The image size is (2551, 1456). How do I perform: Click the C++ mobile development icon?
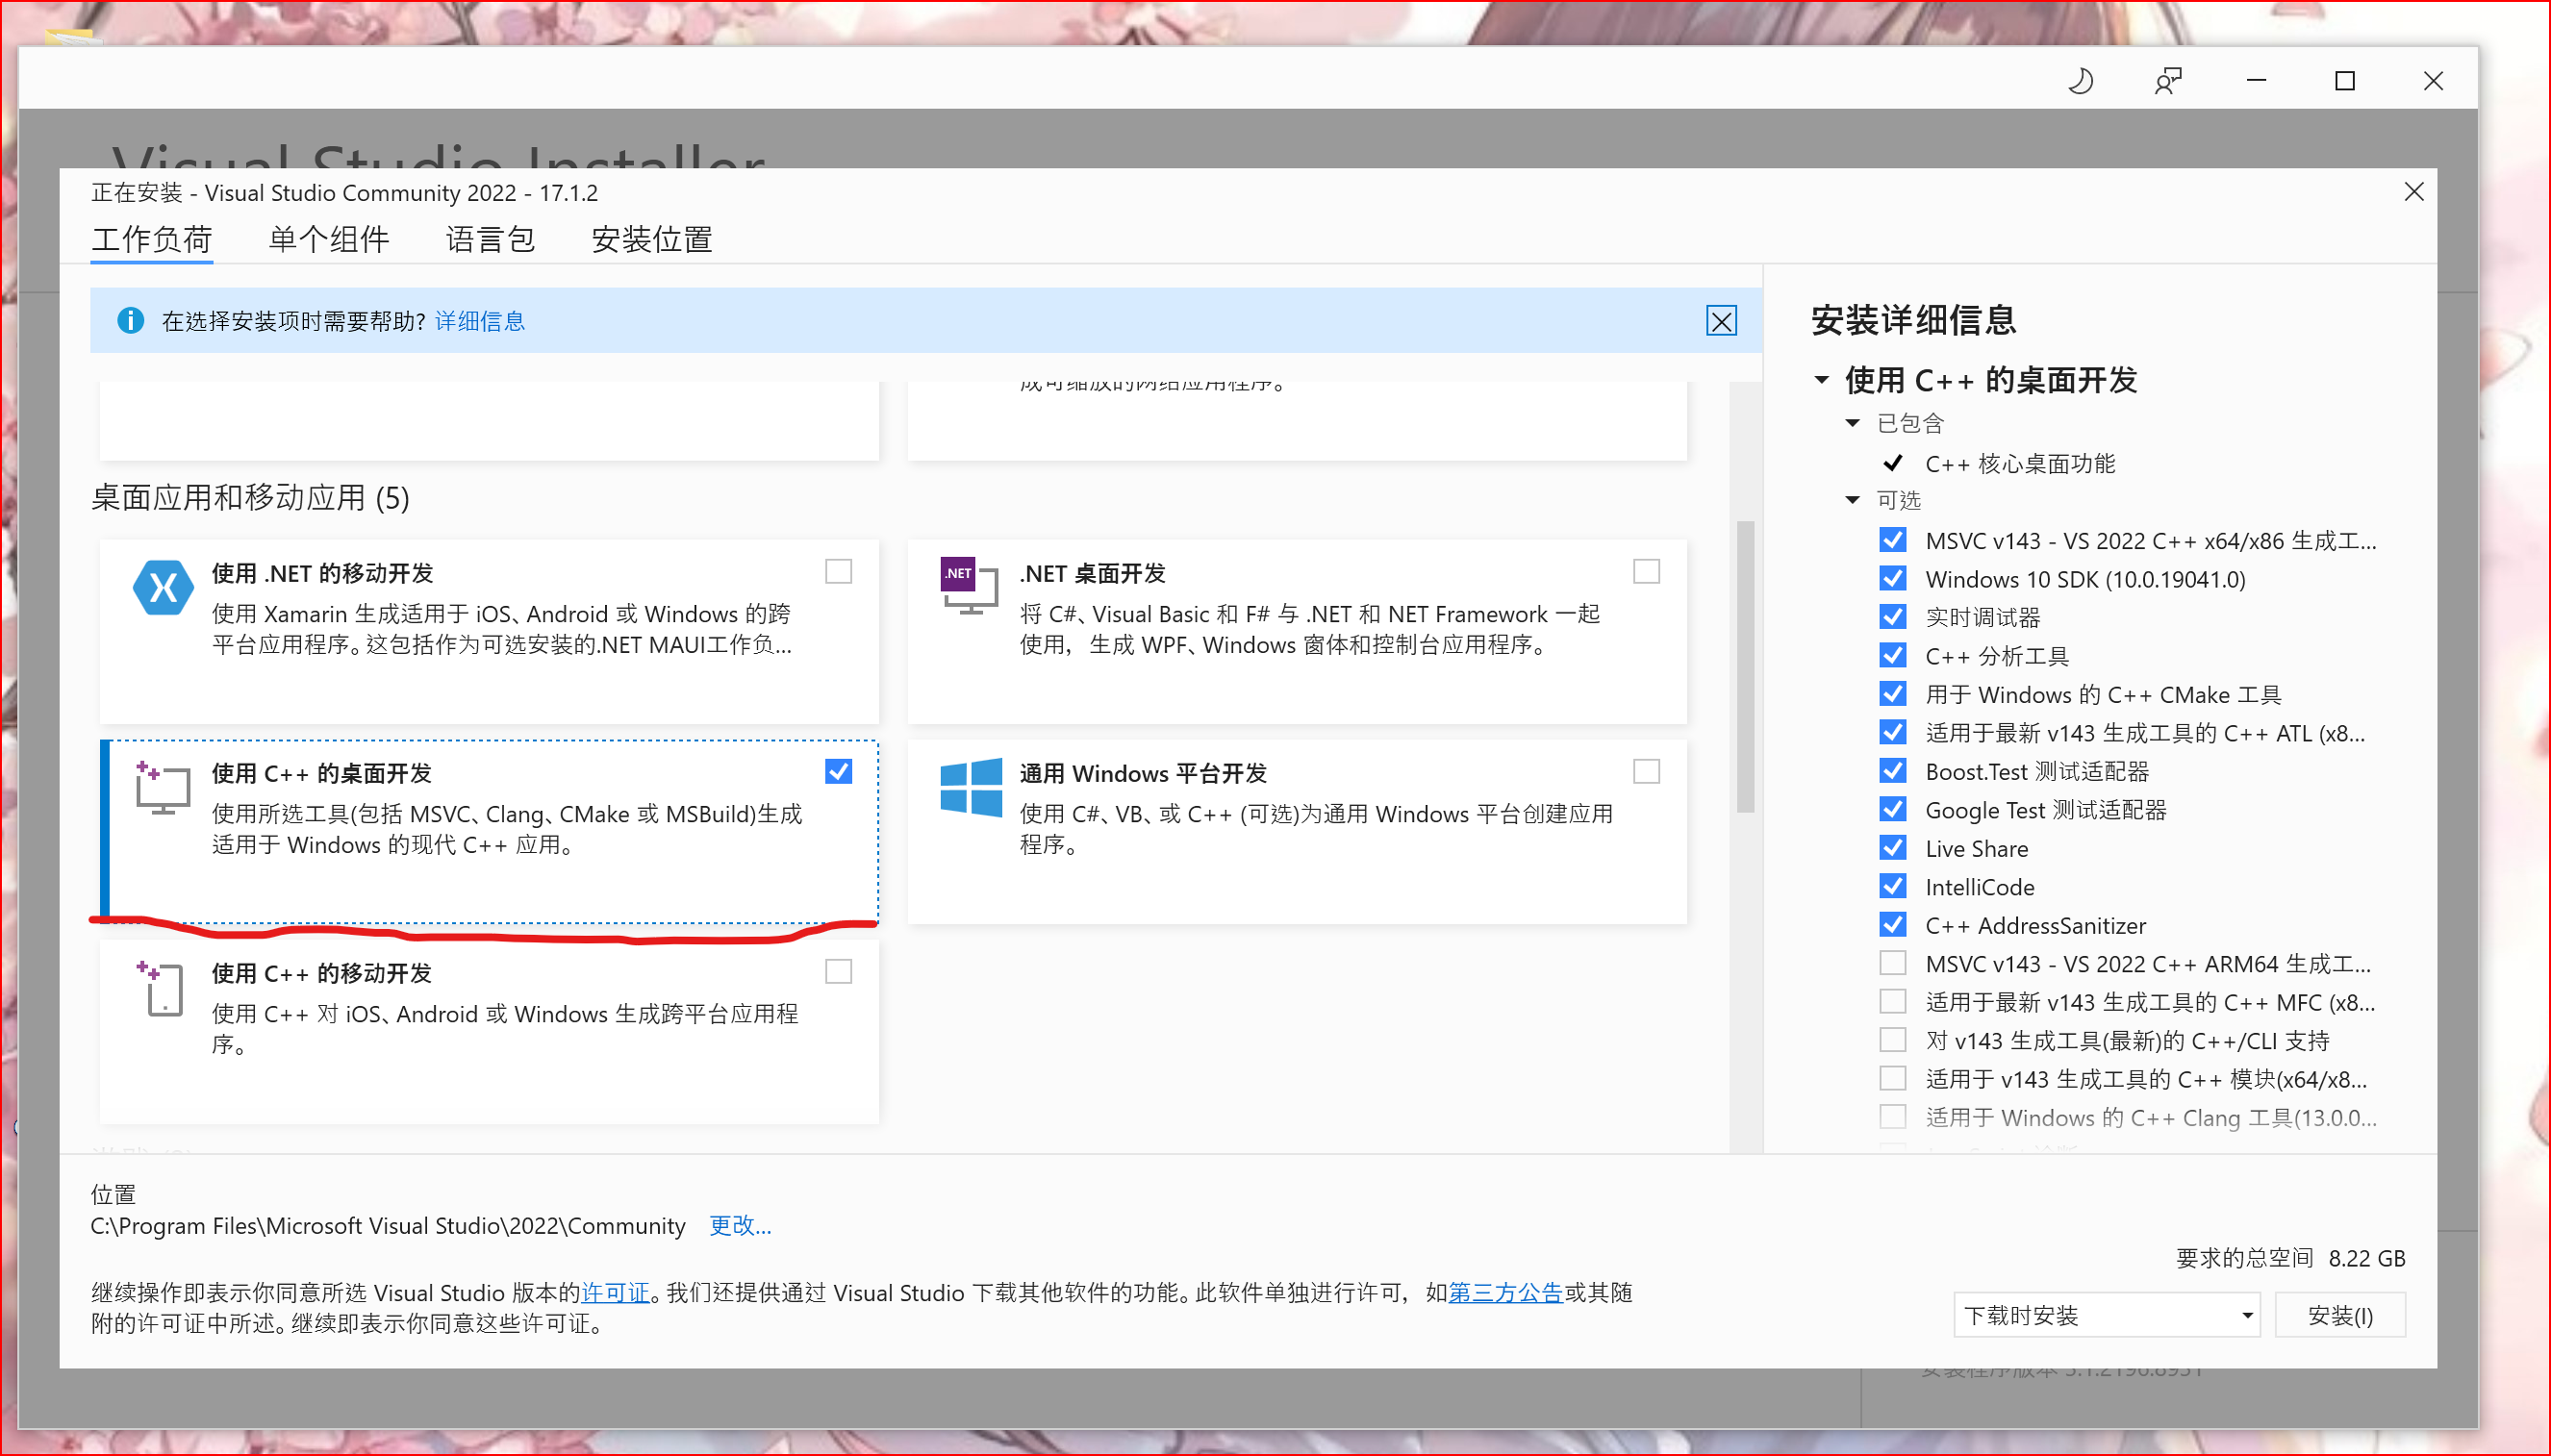click(161, 988)
